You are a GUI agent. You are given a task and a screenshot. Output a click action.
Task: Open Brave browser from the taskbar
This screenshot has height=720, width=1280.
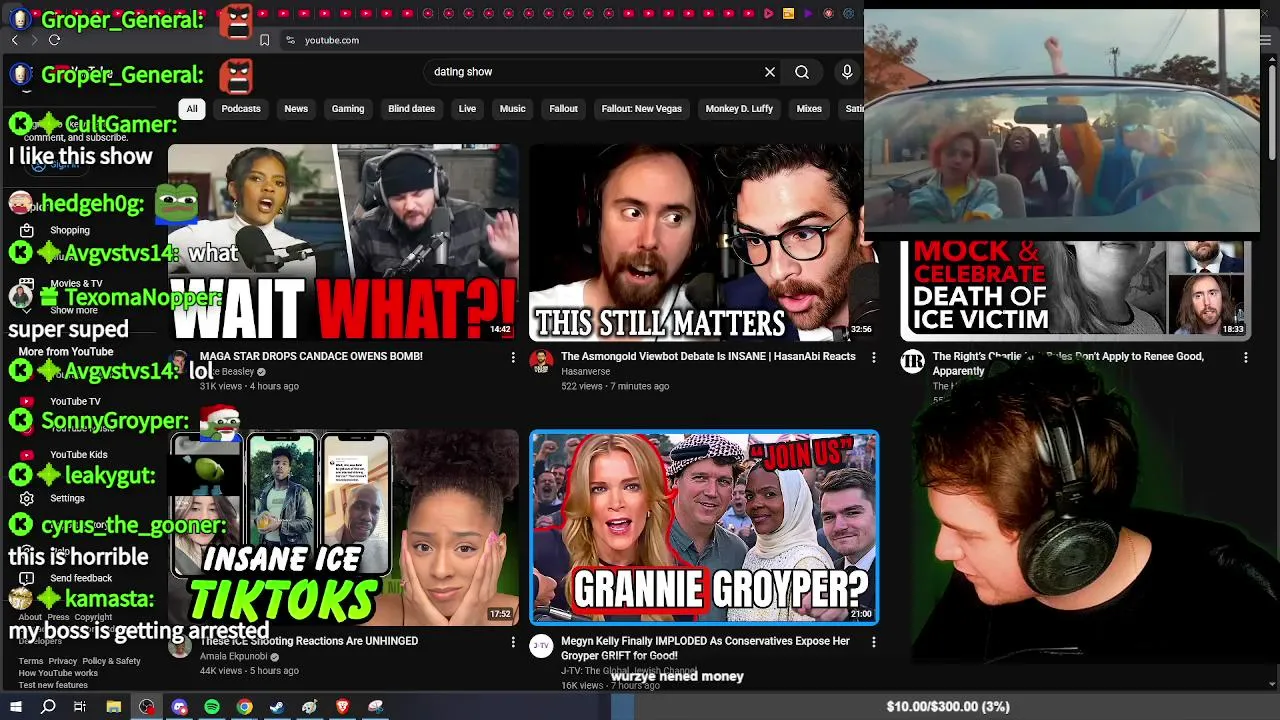(342, 707)
